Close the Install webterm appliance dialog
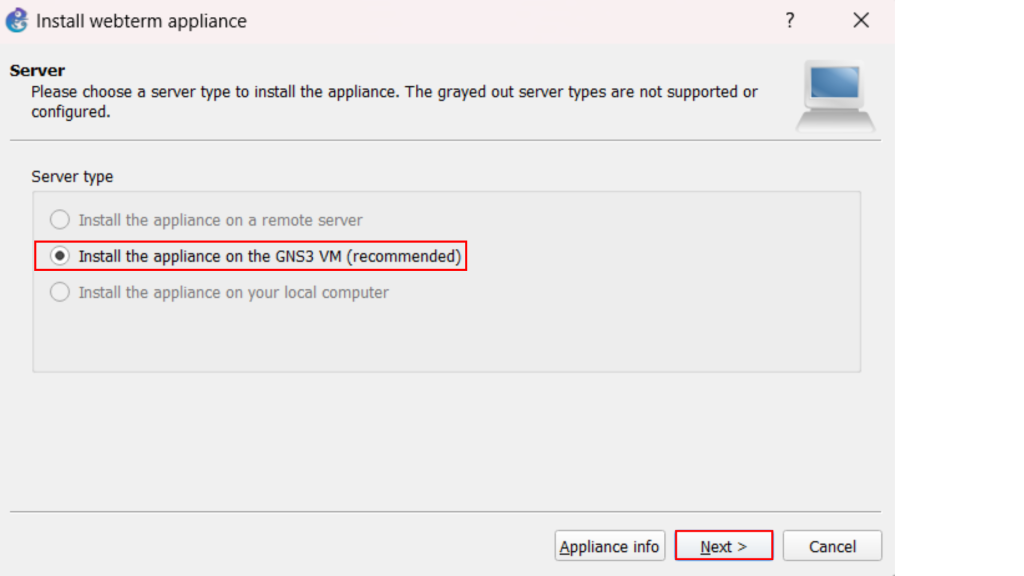This screenshot has width=1024, height=576. point(860,20)
